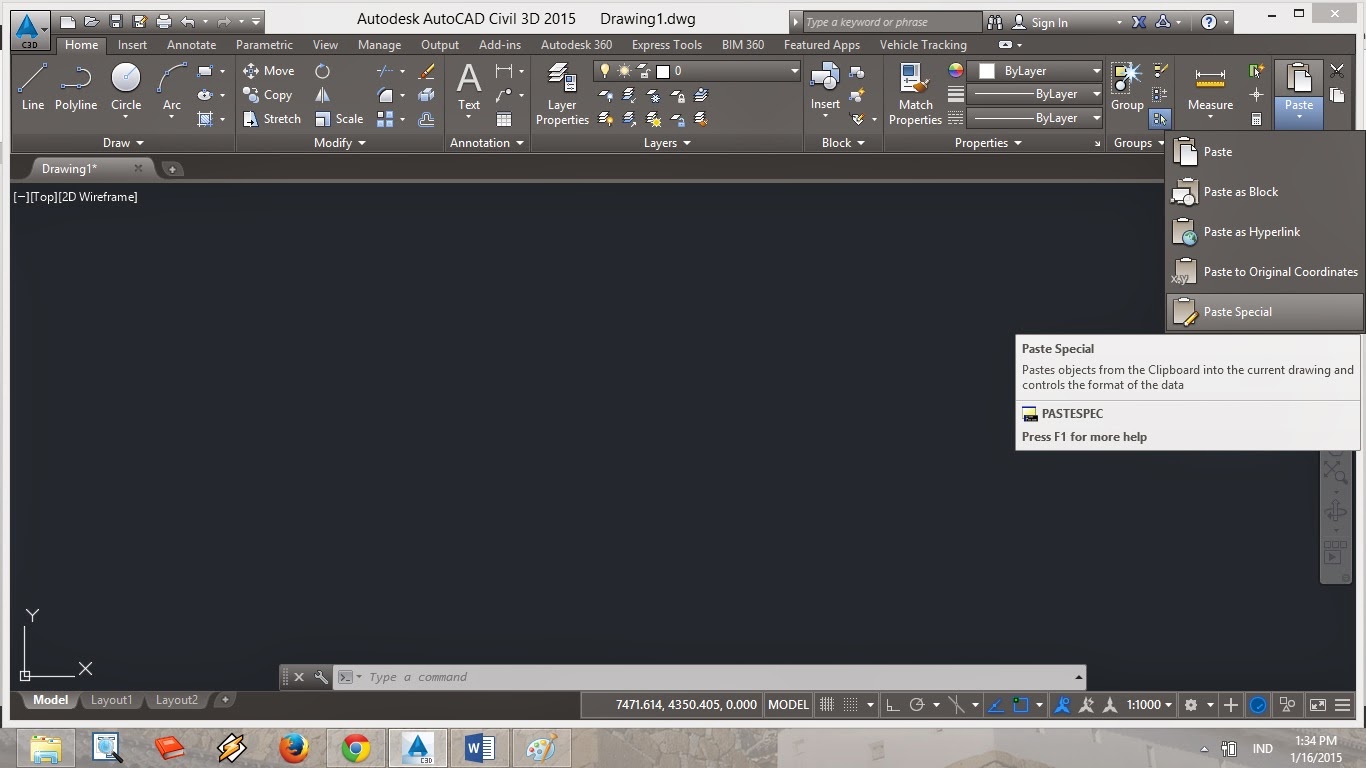Viewport: 1366px width, 768px height.
Task: Click the command line customize wrench
Action: coord(321,677)
